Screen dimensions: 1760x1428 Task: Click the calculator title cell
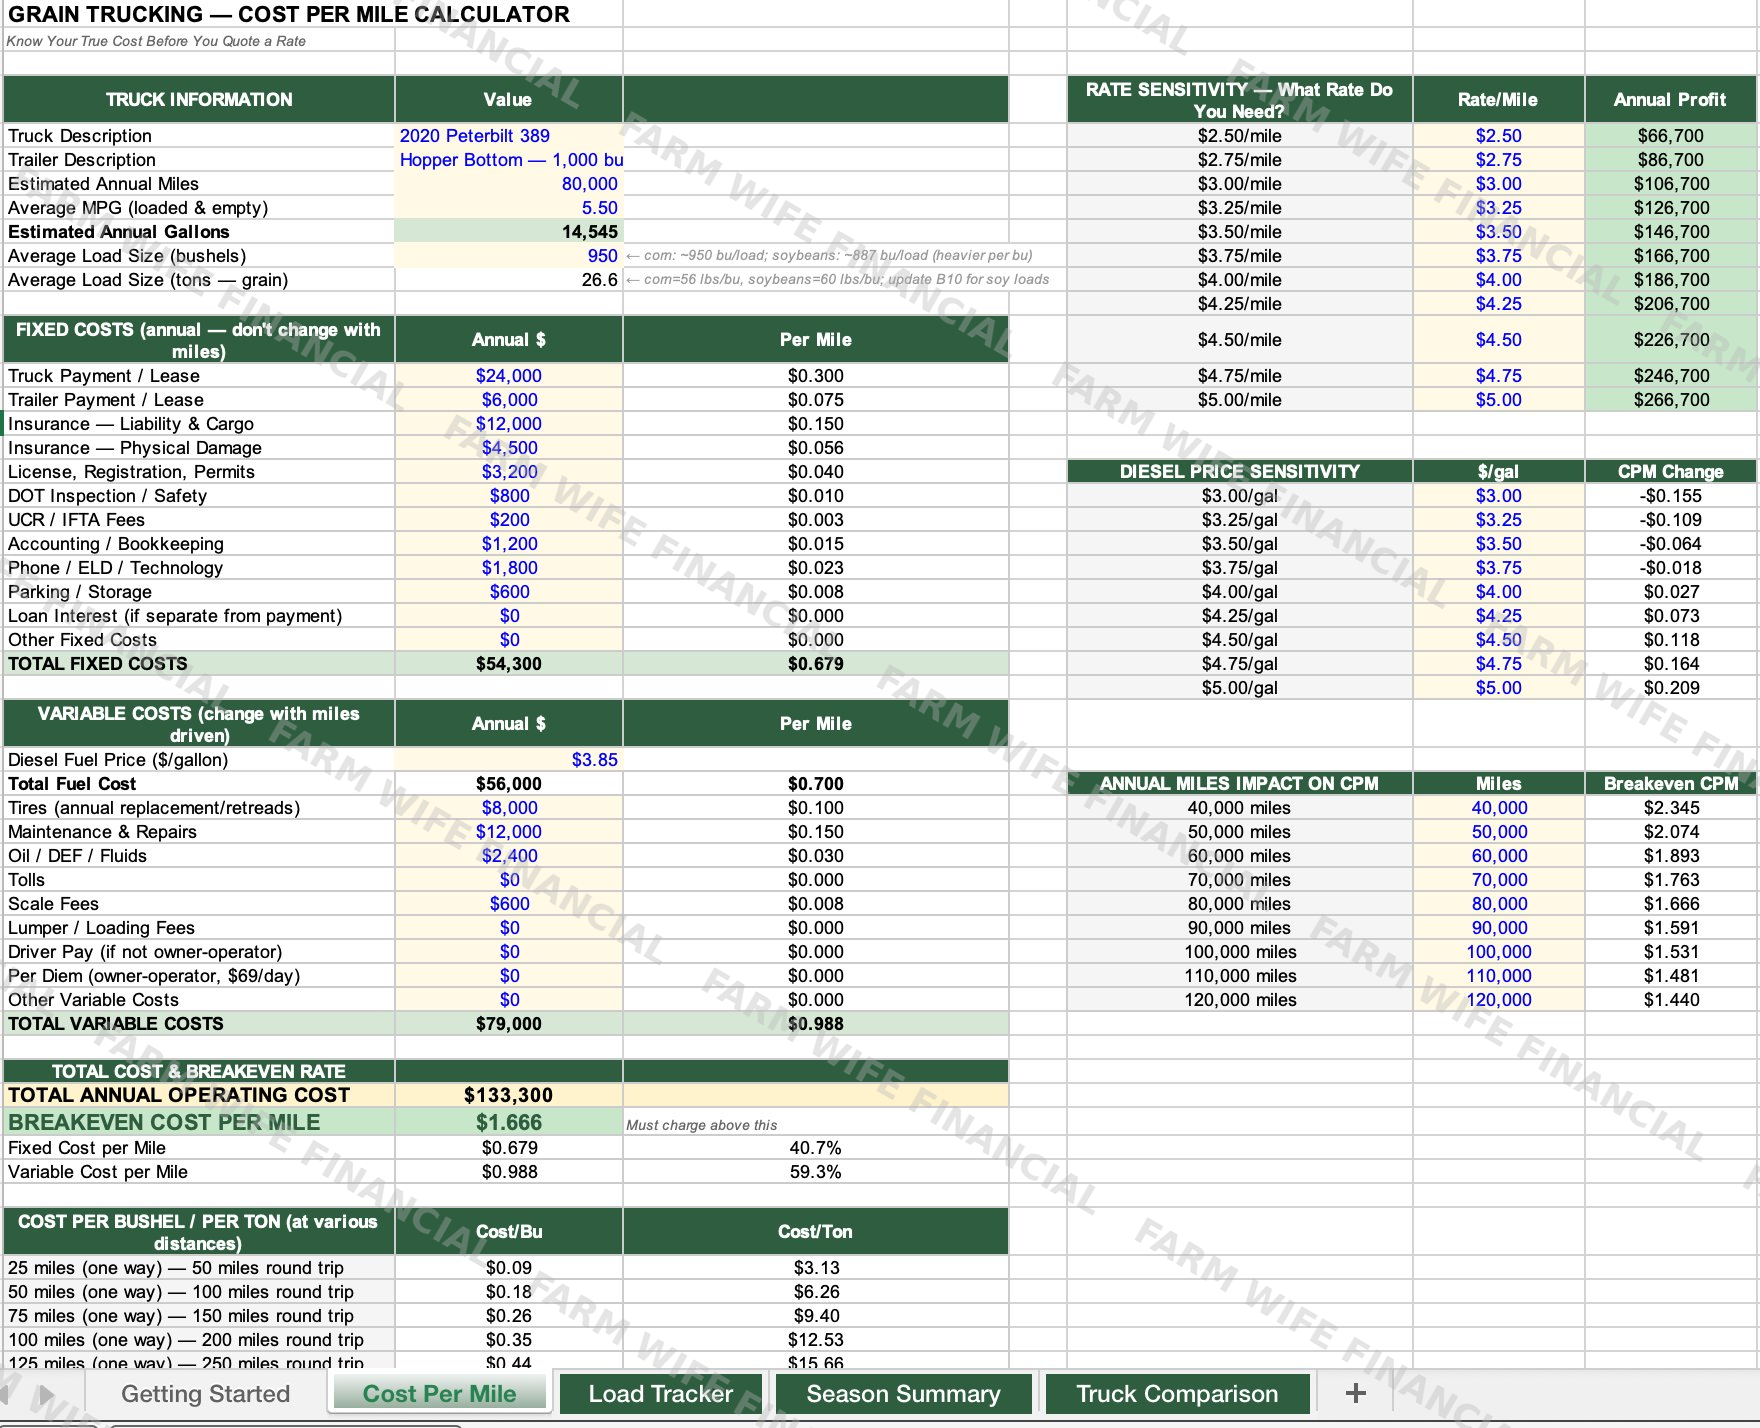coord(289,14)
